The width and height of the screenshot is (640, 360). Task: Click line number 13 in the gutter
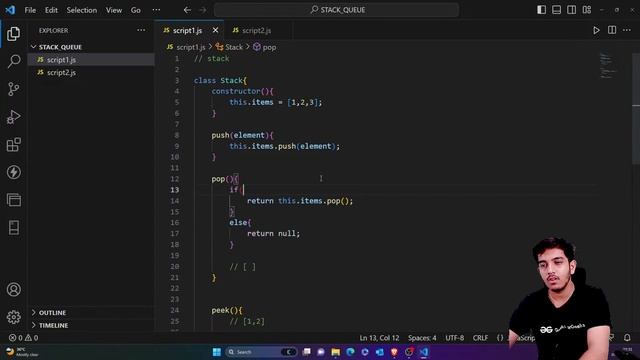[x=175, y=190]
